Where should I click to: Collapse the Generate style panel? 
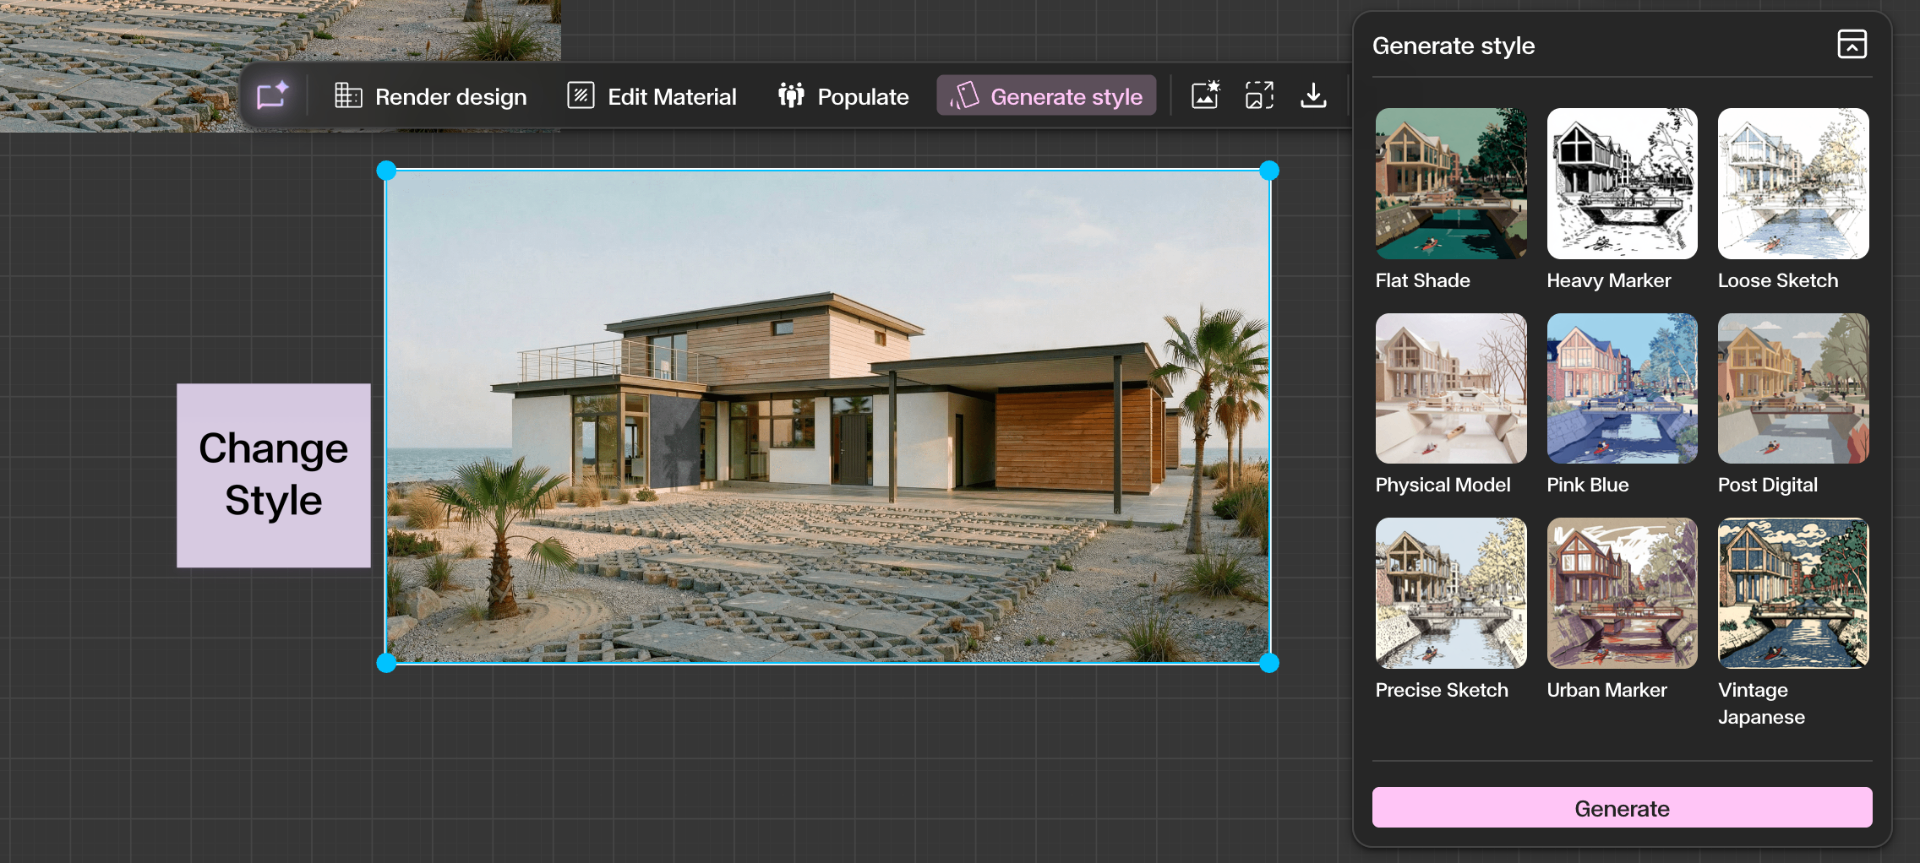click(1851, 45)
